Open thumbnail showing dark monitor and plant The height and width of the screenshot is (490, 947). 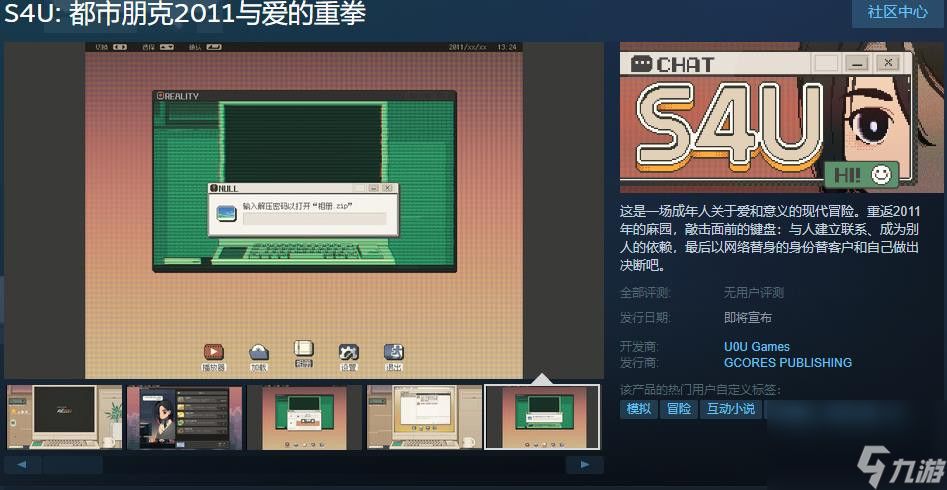pos(65,417)
